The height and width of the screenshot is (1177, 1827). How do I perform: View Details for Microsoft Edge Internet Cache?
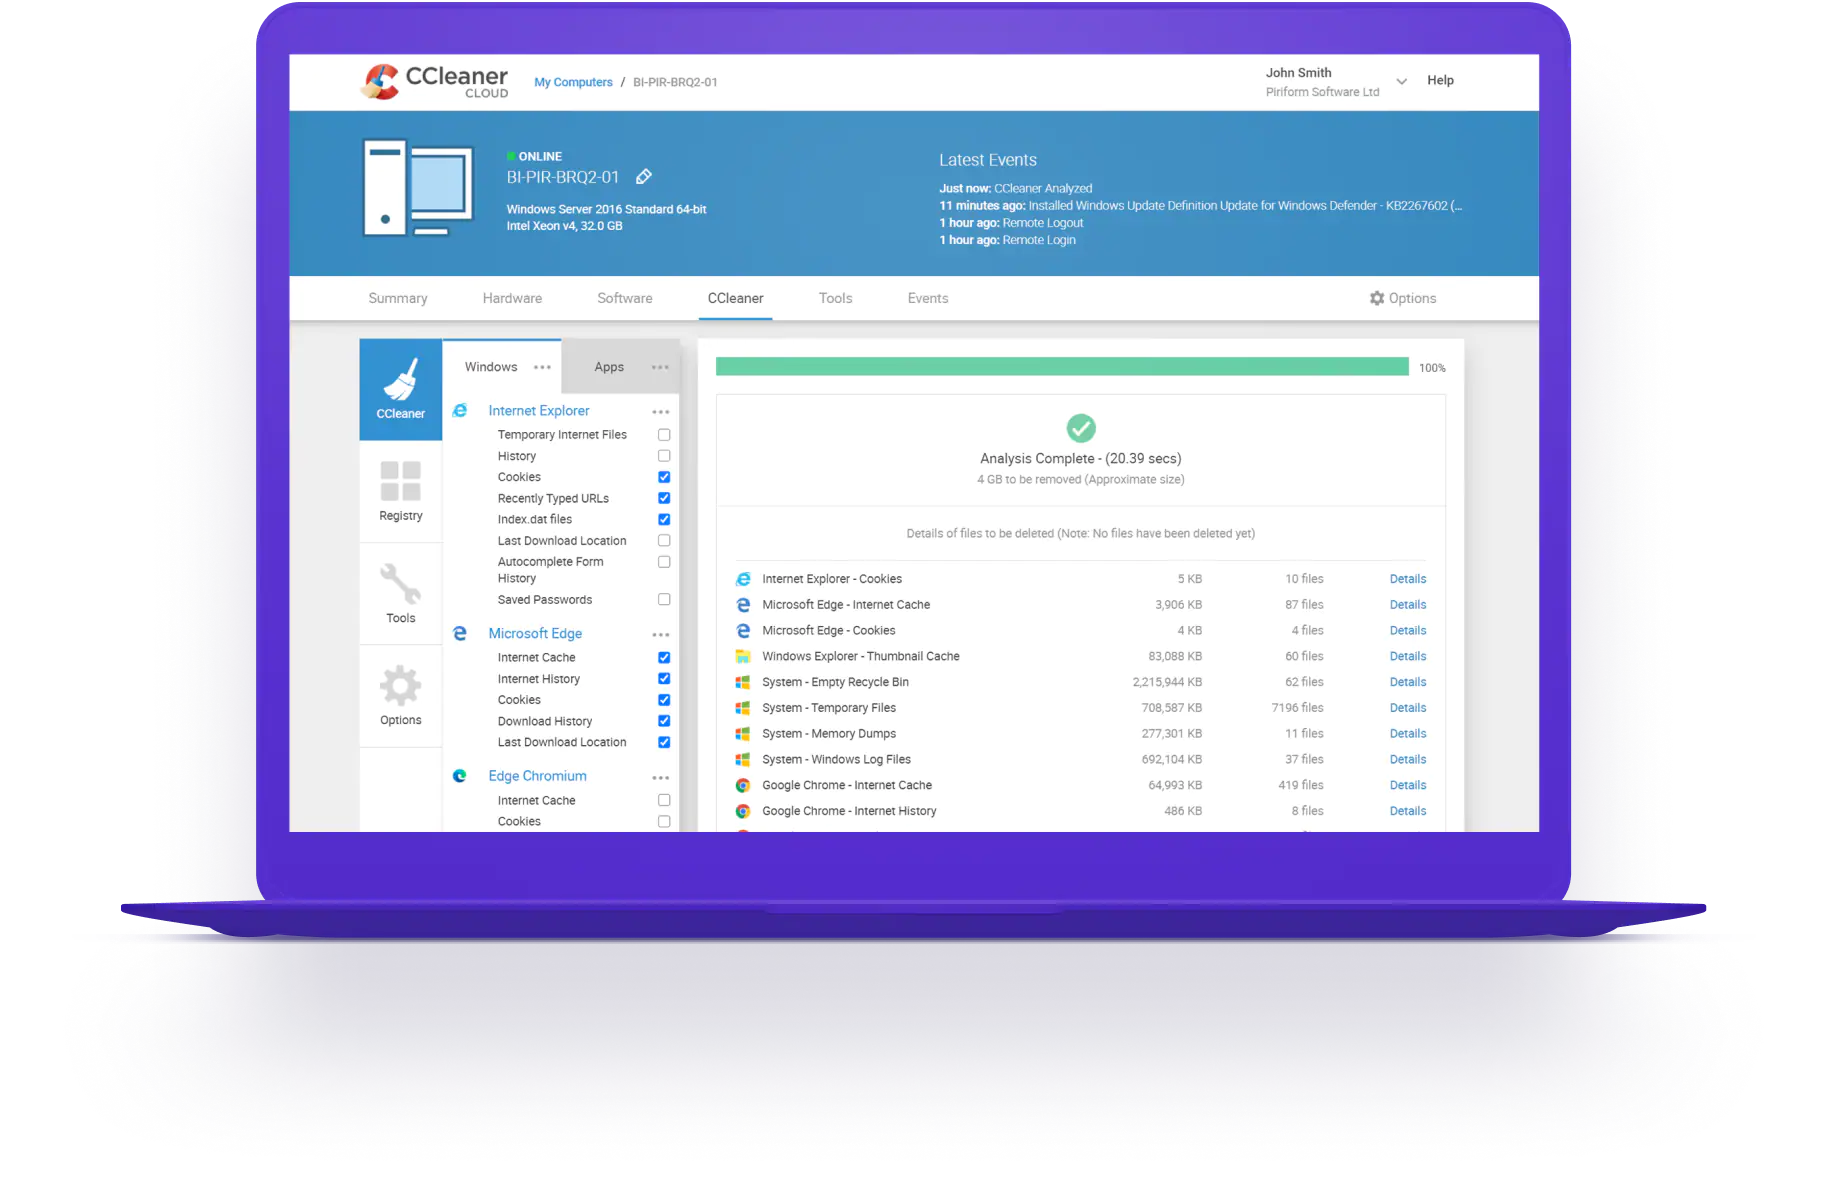coord(1408,605)
